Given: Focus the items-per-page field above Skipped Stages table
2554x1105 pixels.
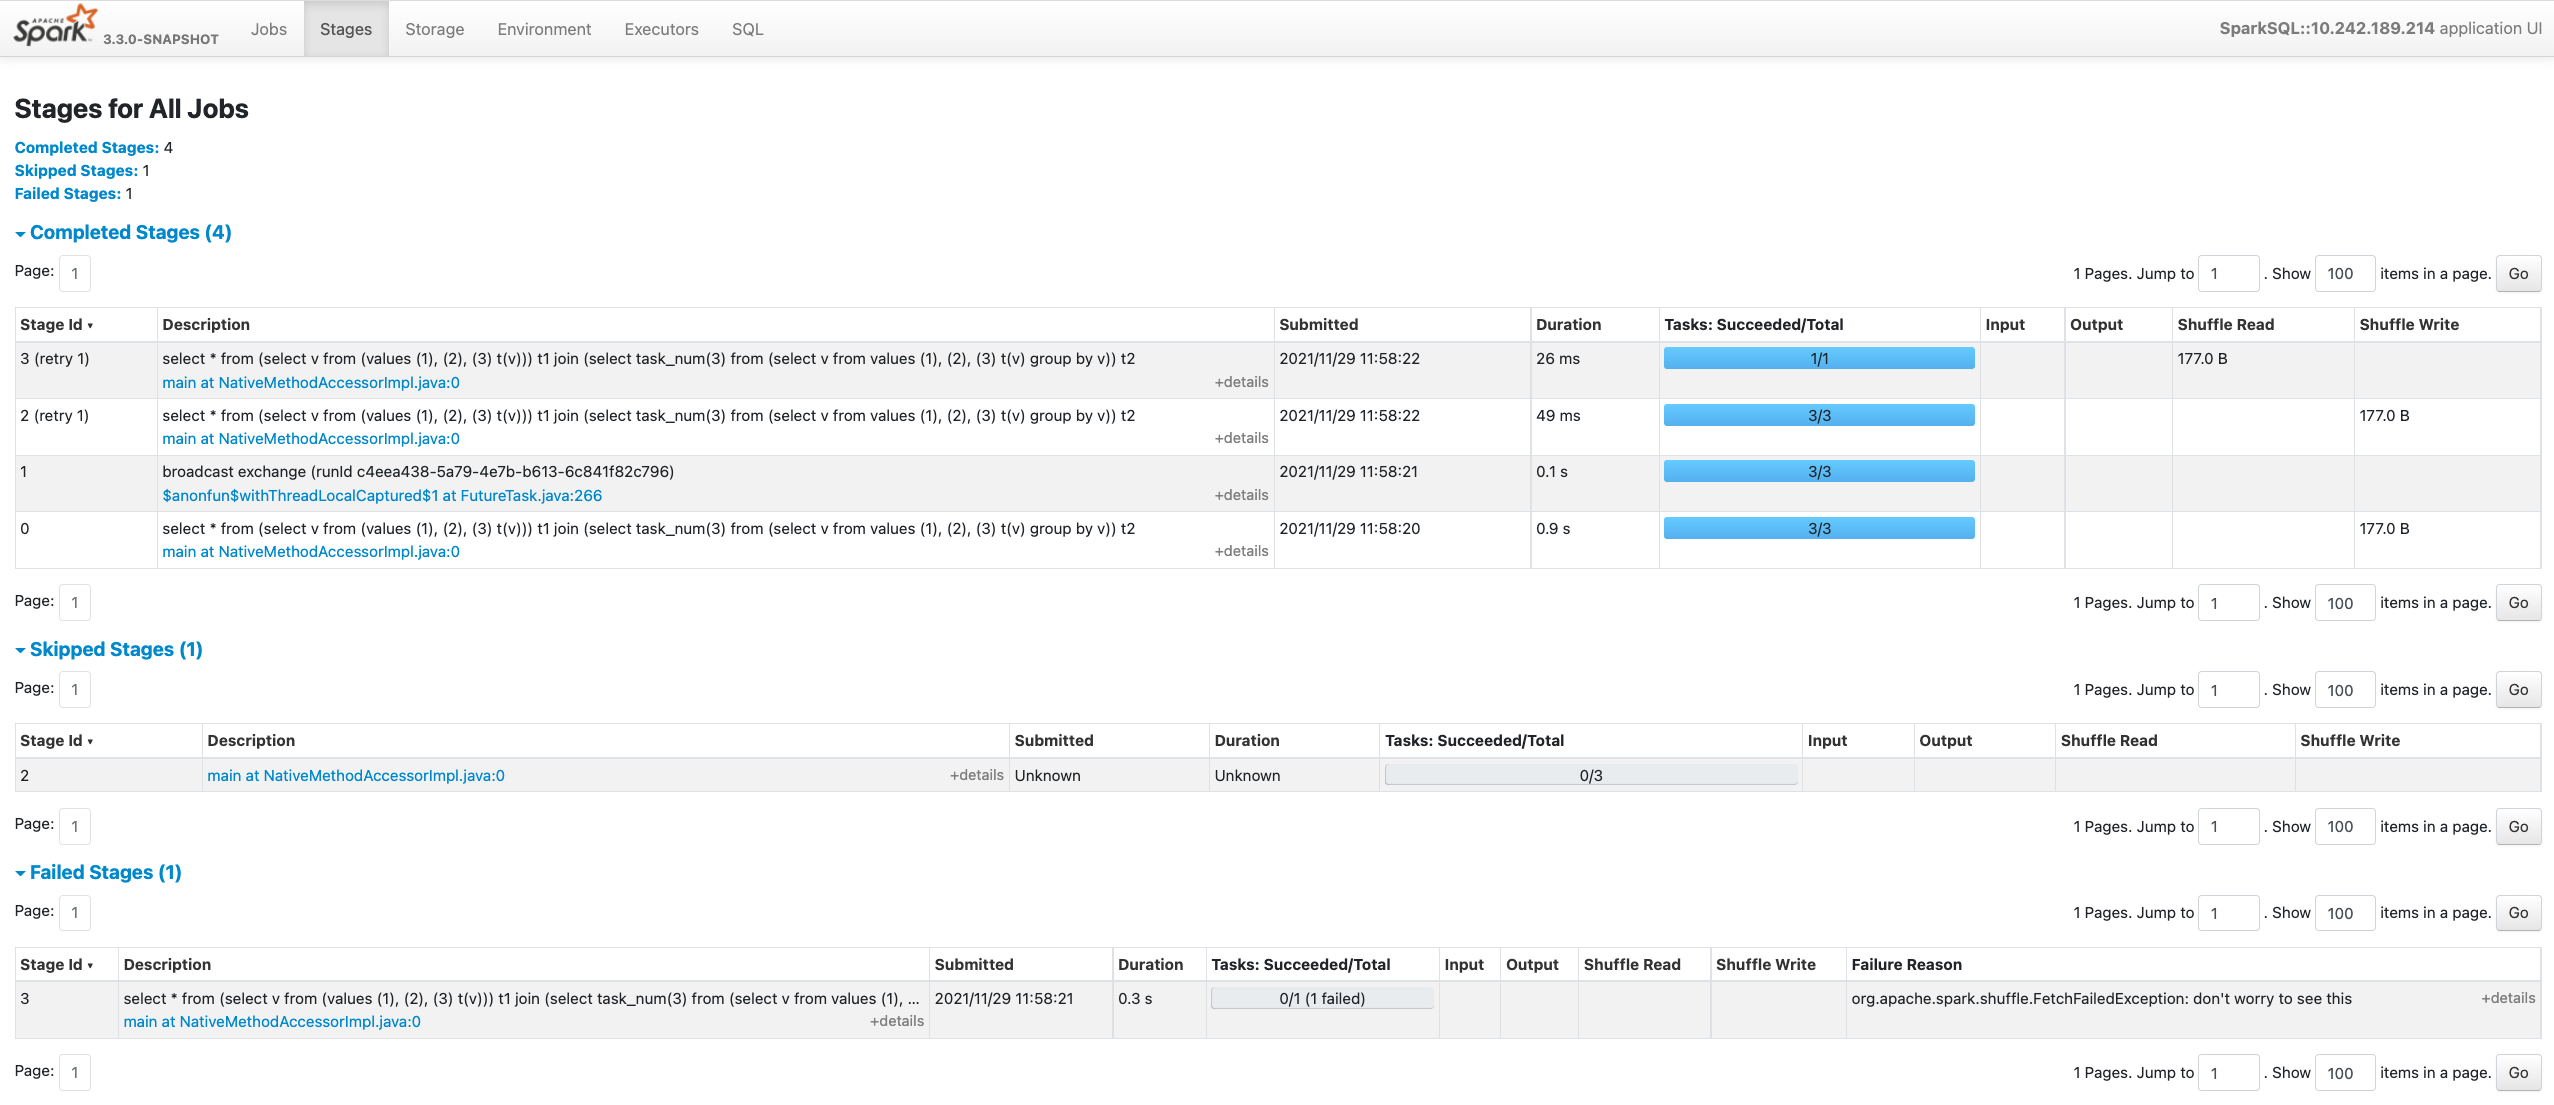Looking at the screenshot, I should point(2343,690).
